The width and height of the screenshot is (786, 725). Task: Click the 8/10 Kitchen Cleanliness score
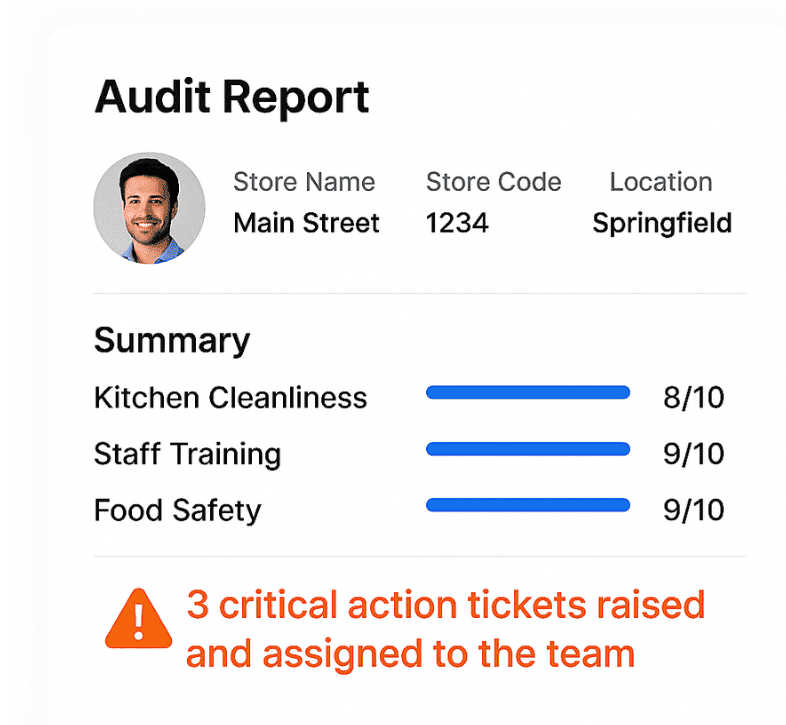coord(694,398)
